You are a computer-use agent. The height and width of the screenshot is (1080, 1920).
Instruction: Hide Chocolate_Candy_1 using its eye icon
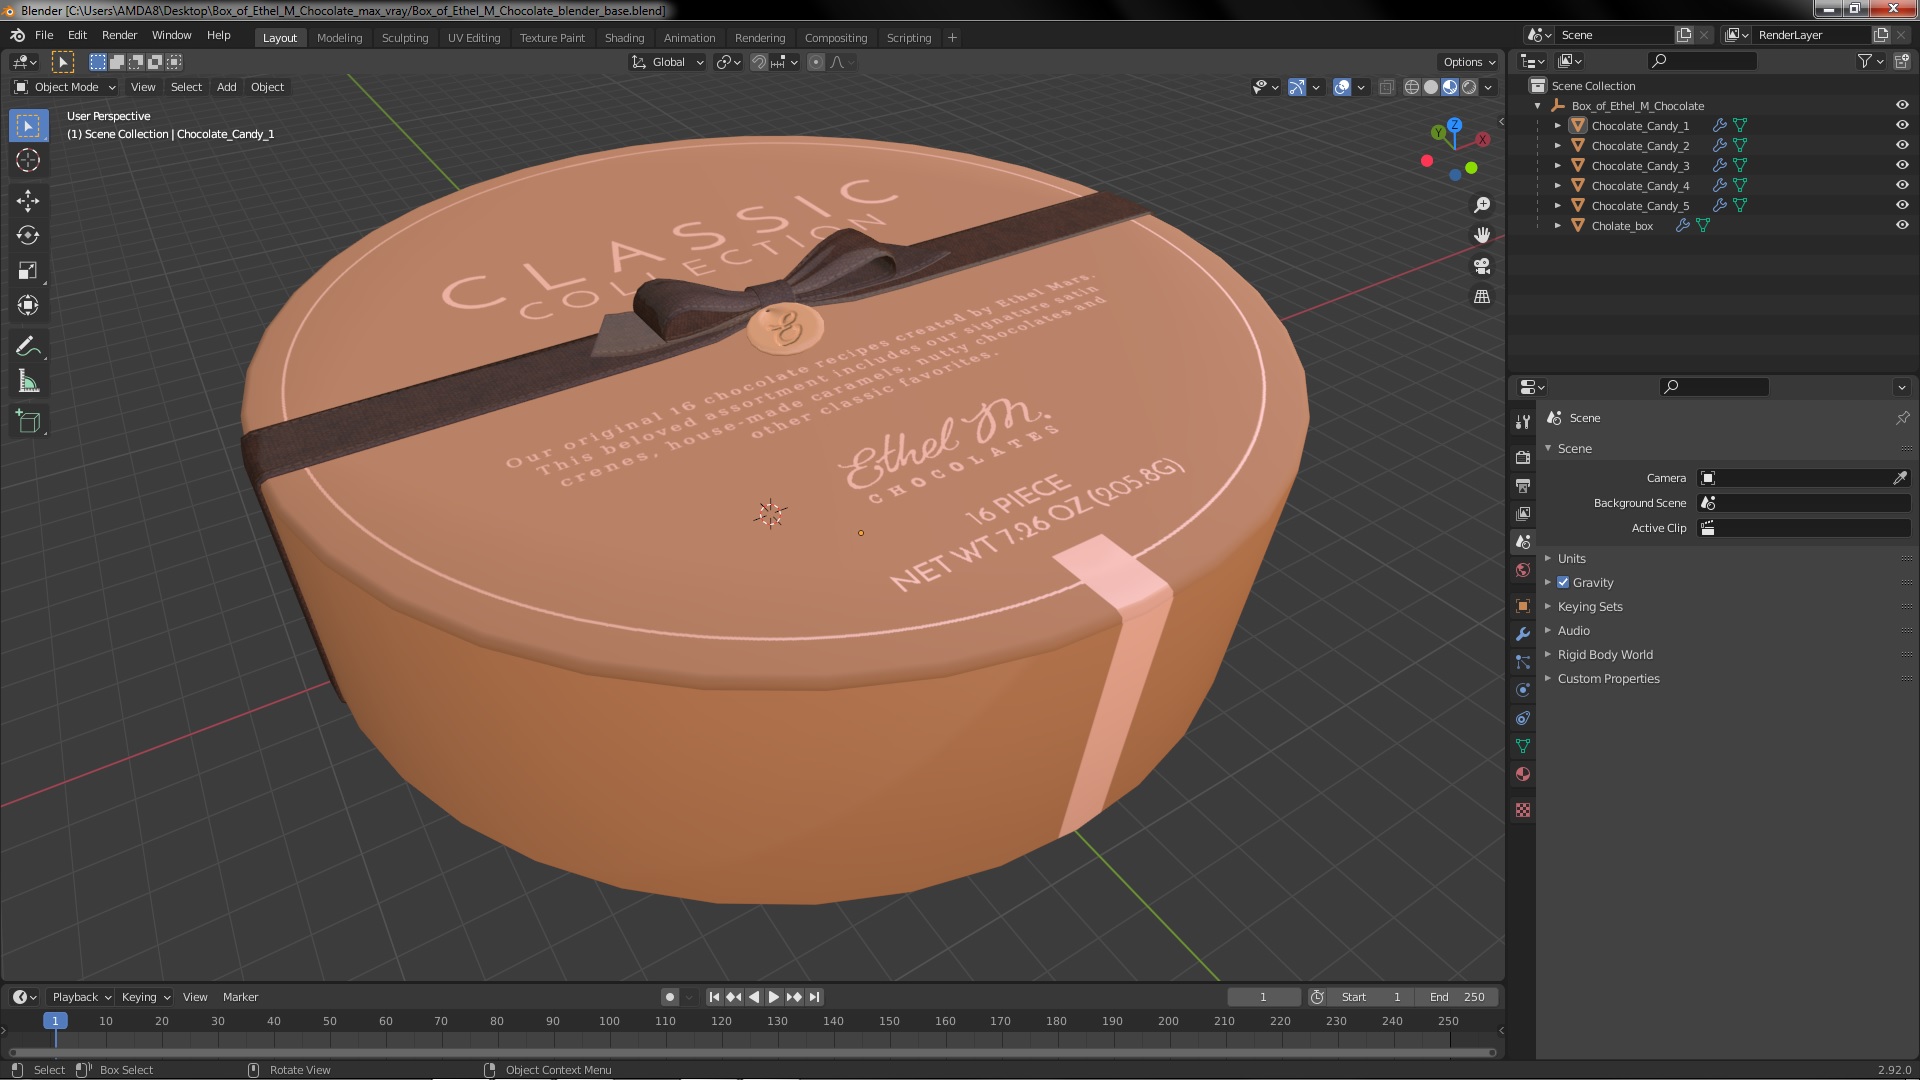click(1902, 125)
